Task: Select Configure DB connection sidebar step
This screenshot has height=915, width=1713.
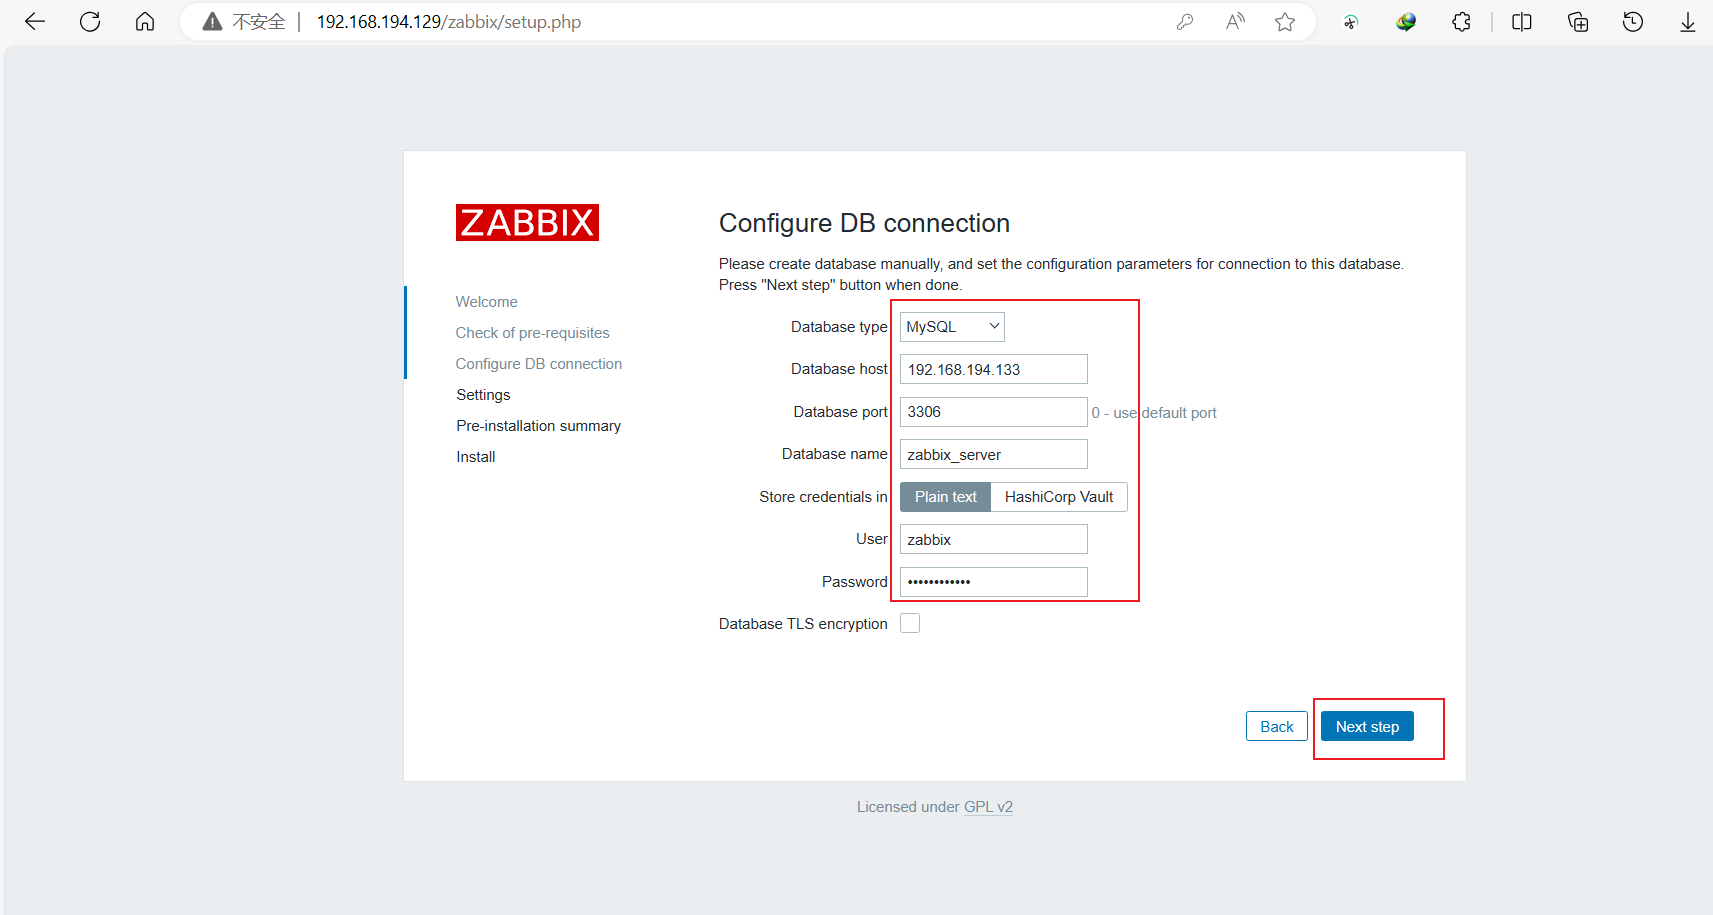Action: [x=539, y=364]
